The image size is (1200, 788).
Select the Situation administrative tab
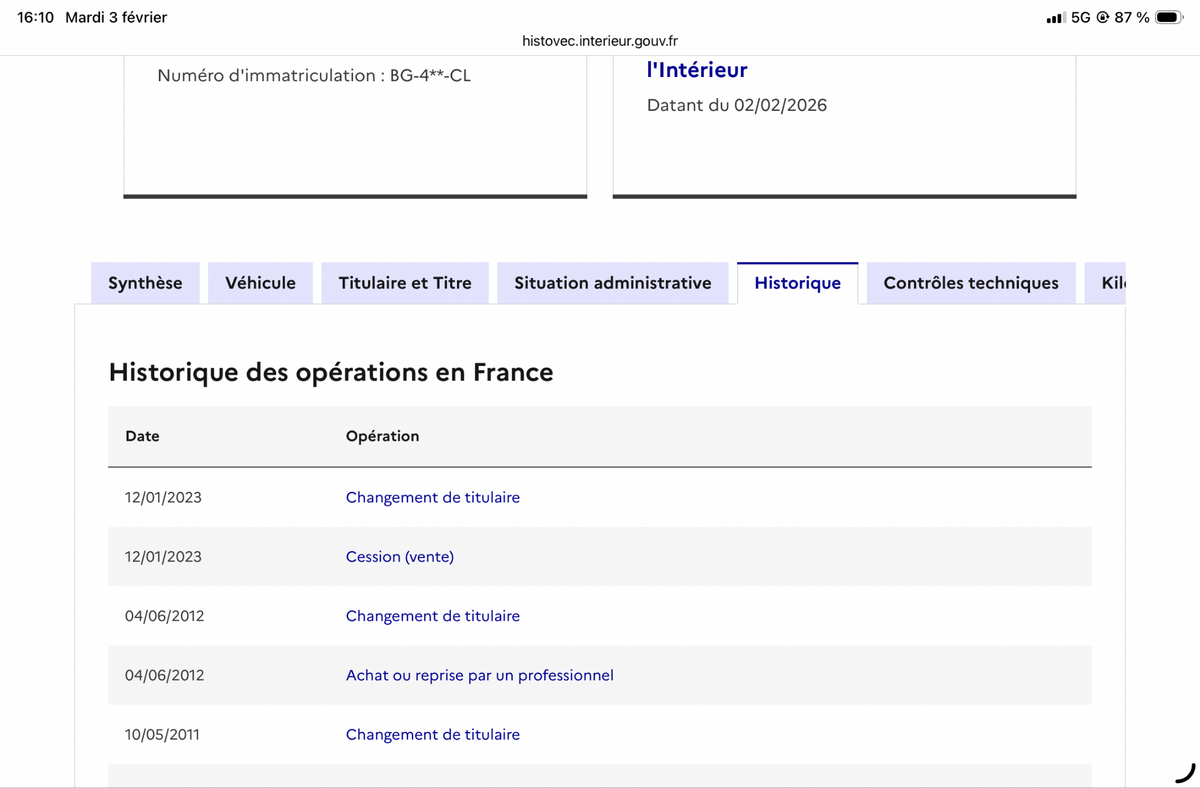coord(613,283)
